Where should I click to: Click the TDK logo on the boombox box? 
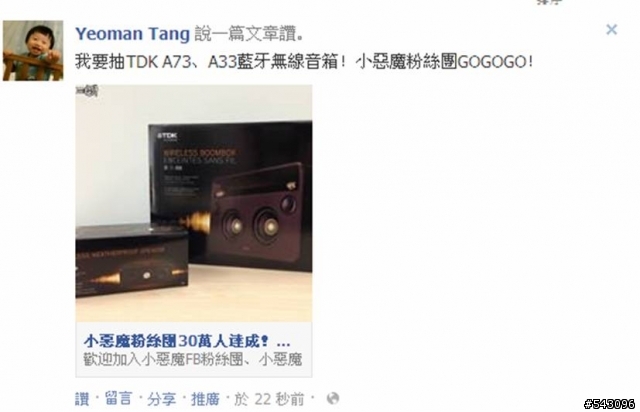(167, 136)
